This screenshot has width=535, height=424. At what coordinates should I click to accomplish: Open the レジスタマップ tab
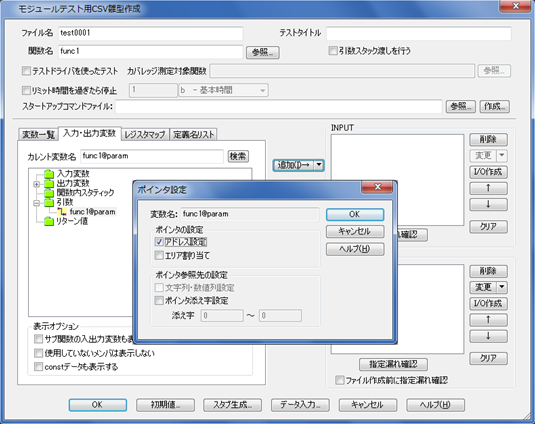coord(145,134)
